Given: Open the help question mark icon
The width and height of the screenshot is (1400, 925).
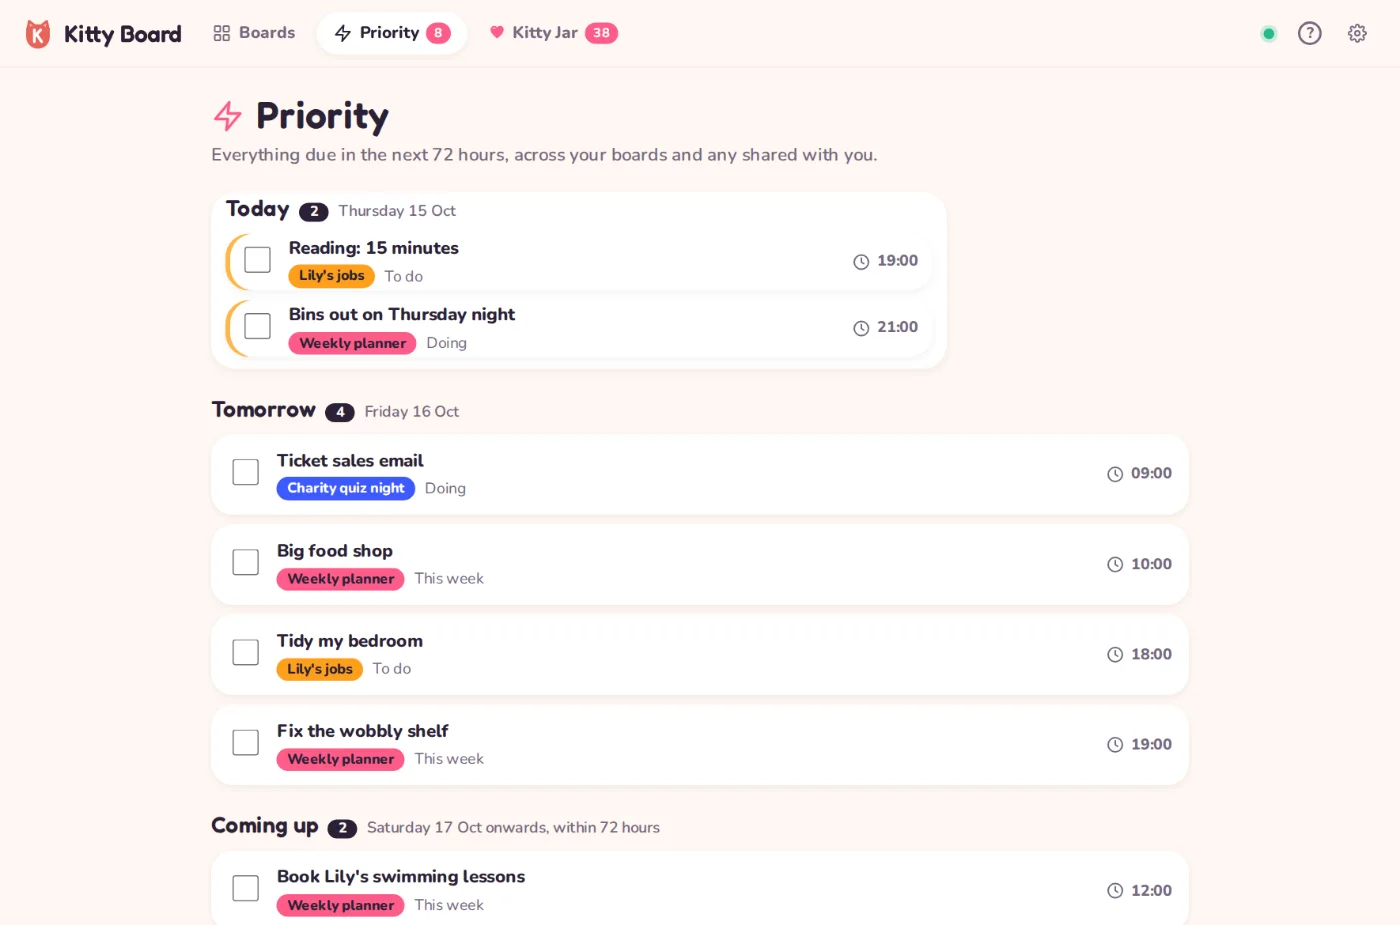Looking at the screenshot, I should (1309, 33).
